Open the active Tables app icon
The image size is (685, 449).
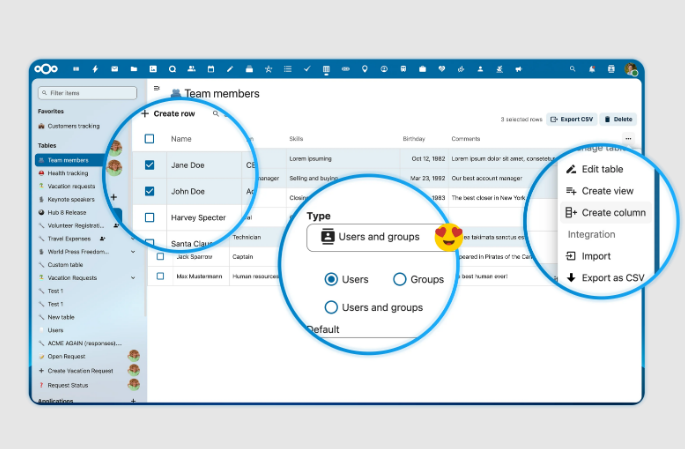(x=326, y=69)
